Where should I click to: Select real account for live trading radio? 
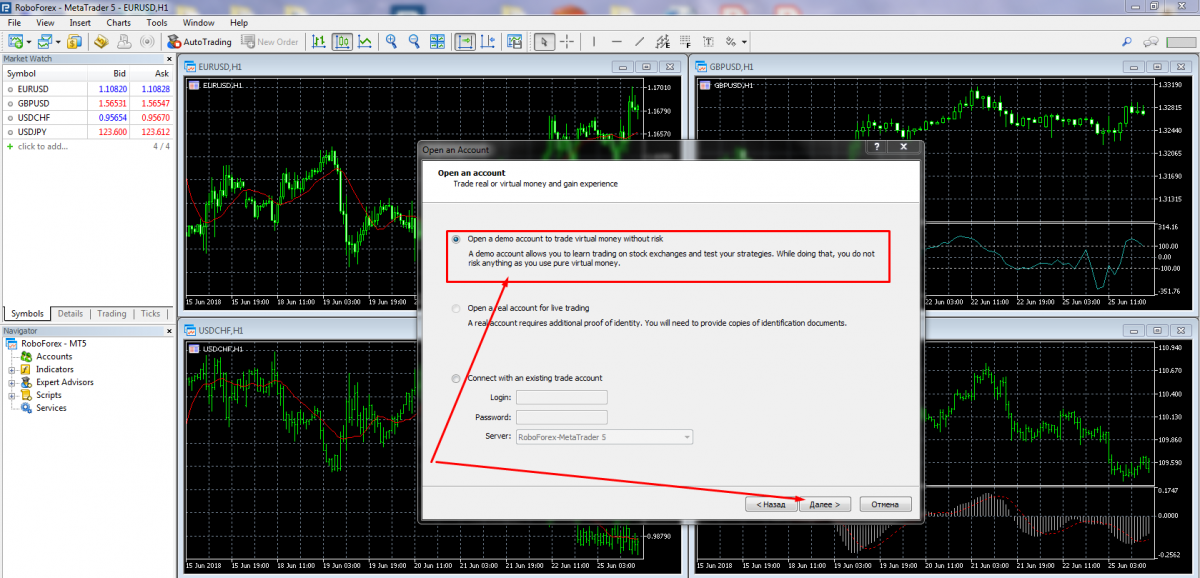point(457,308)
